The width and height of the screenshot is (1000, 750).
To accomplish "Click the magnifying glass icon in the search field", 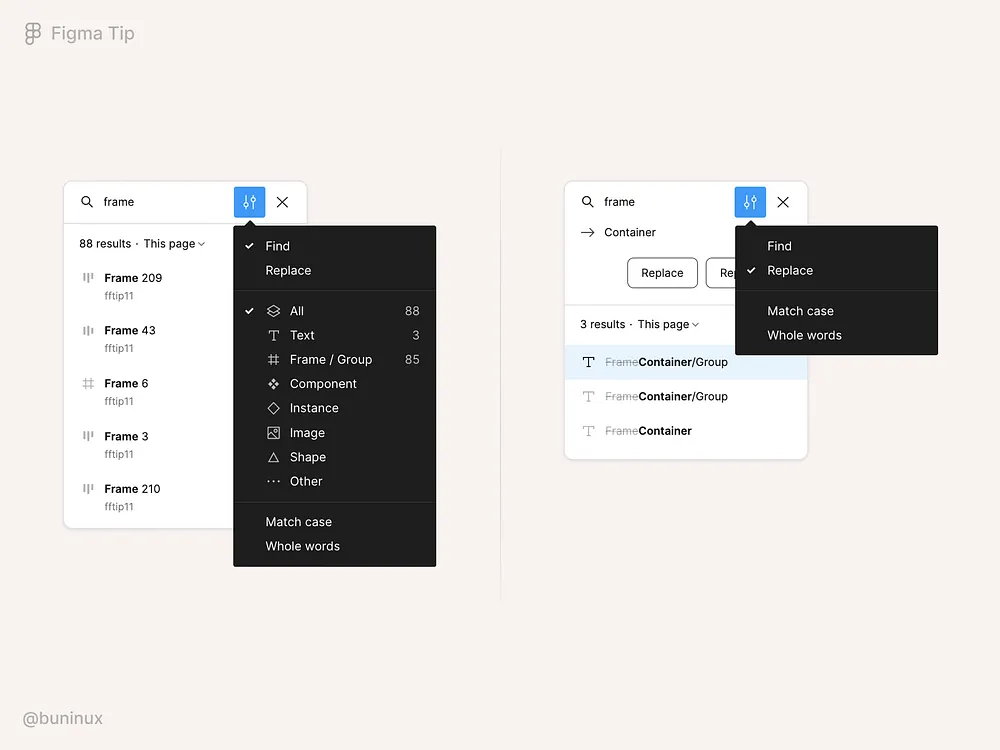I will tap(85, 202).
